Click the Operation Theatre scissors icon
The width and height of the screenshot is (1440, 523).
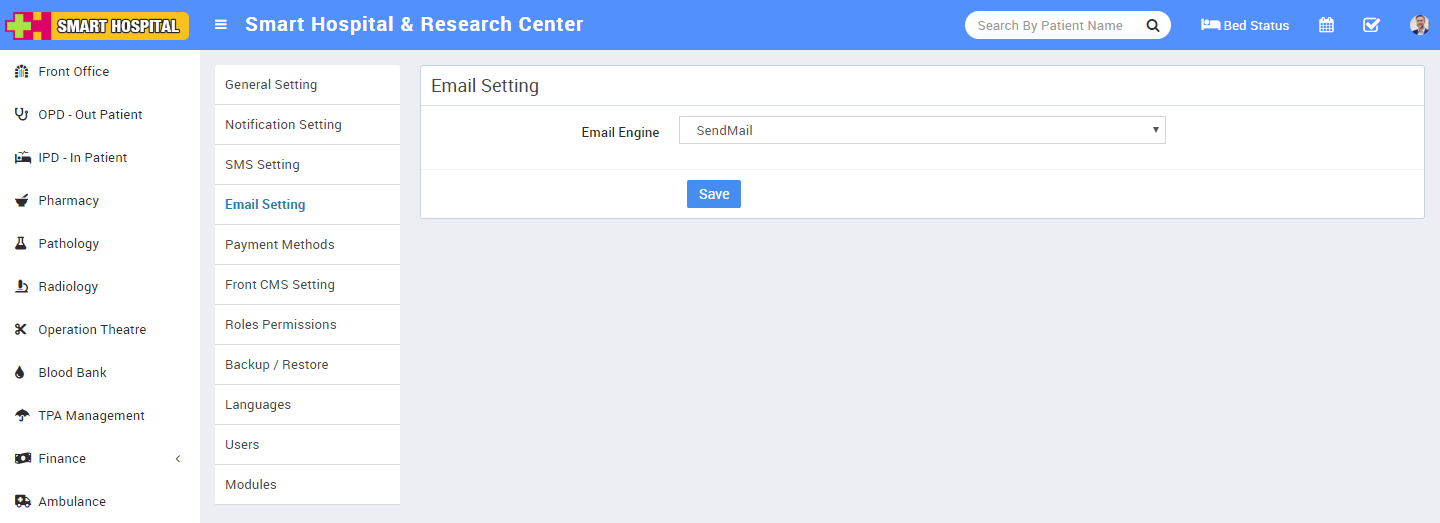pos(21,330)
